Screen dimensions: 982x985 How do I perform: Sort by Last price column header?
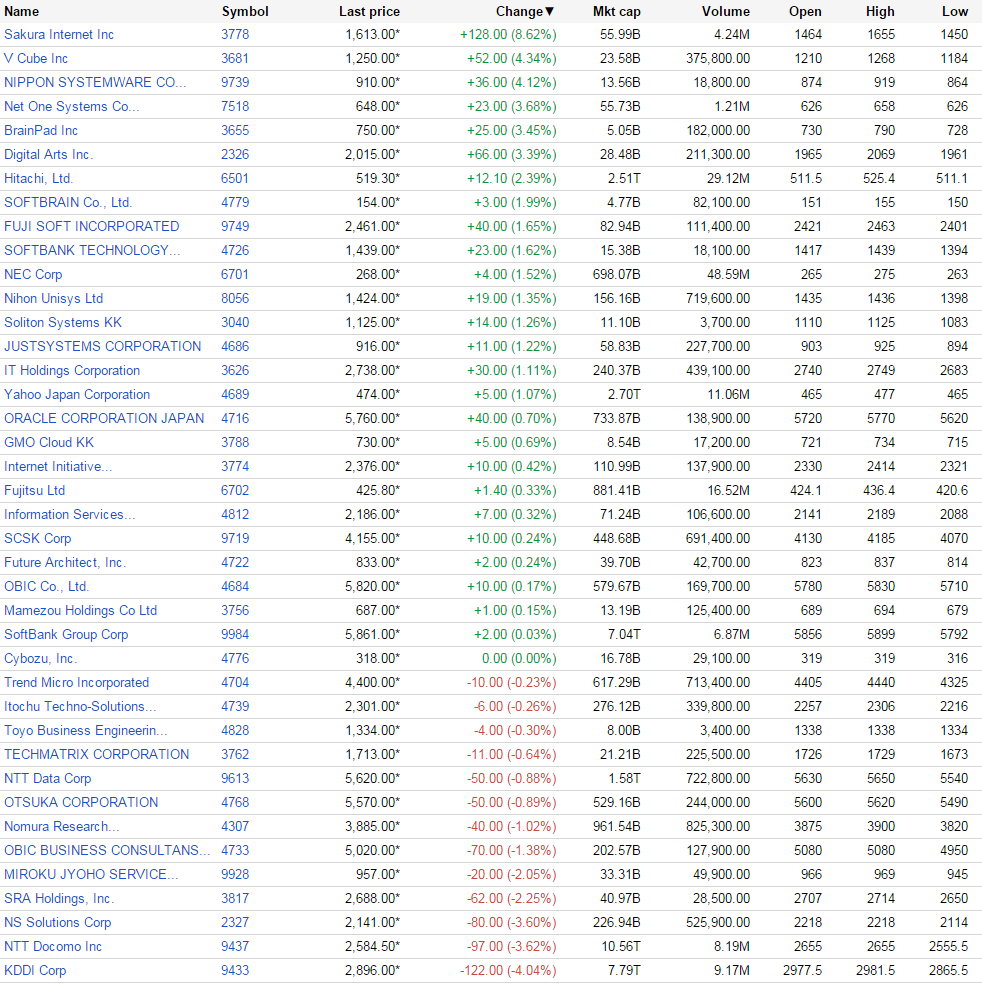point(369,11)
